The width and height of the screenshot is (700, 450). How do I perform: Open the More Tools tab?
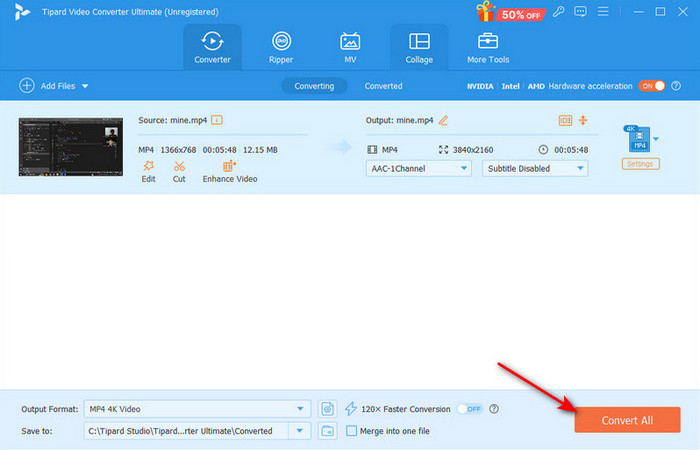pyautogui.click(x=488, y=47)
